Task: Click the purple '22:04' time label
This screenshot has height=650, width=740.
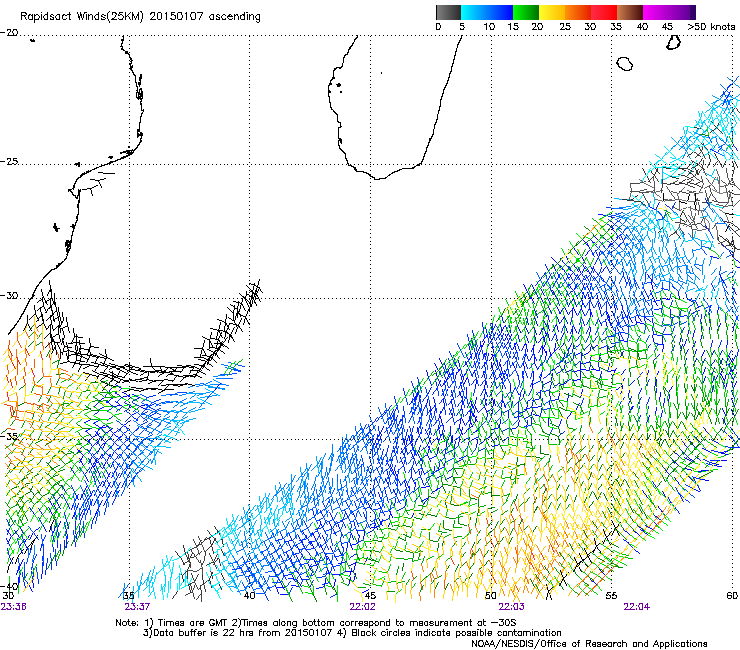Action: click(636, 607)
